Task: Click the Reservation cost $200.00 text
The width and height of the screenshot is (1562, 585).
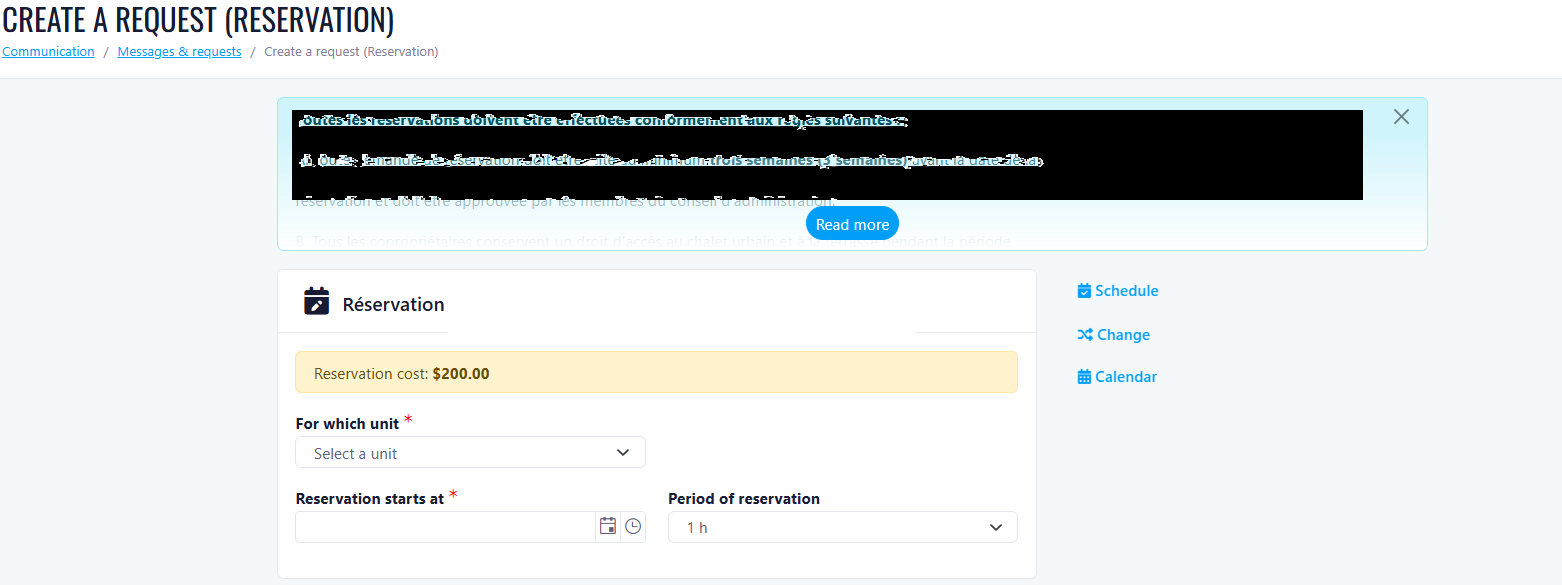Action: [x=402, y=373]
